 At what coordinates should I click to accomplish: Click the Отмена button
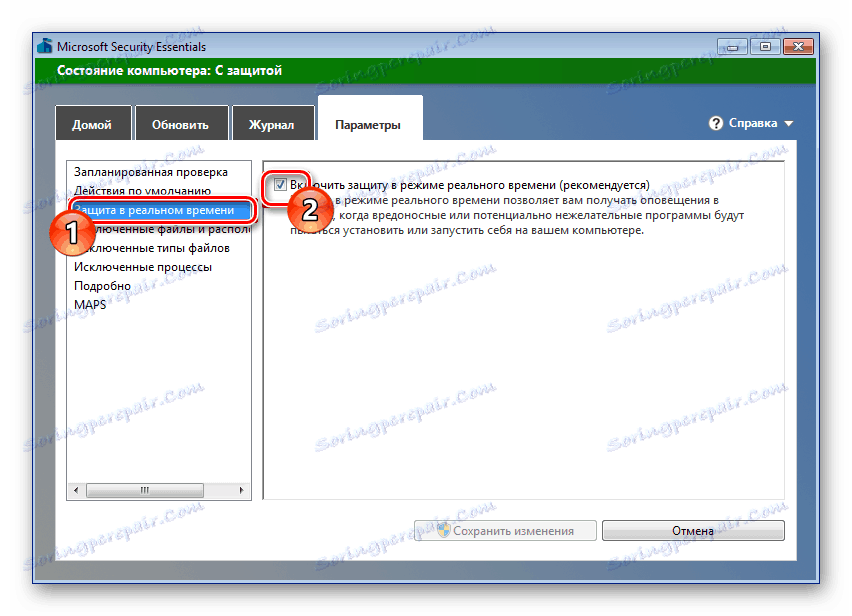pyautogui.click(x=693, y=531)
